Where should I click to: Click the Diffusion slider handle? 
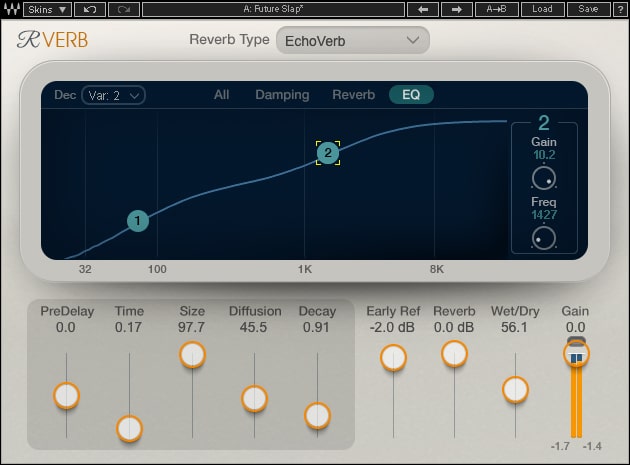[x=254, y=399]
